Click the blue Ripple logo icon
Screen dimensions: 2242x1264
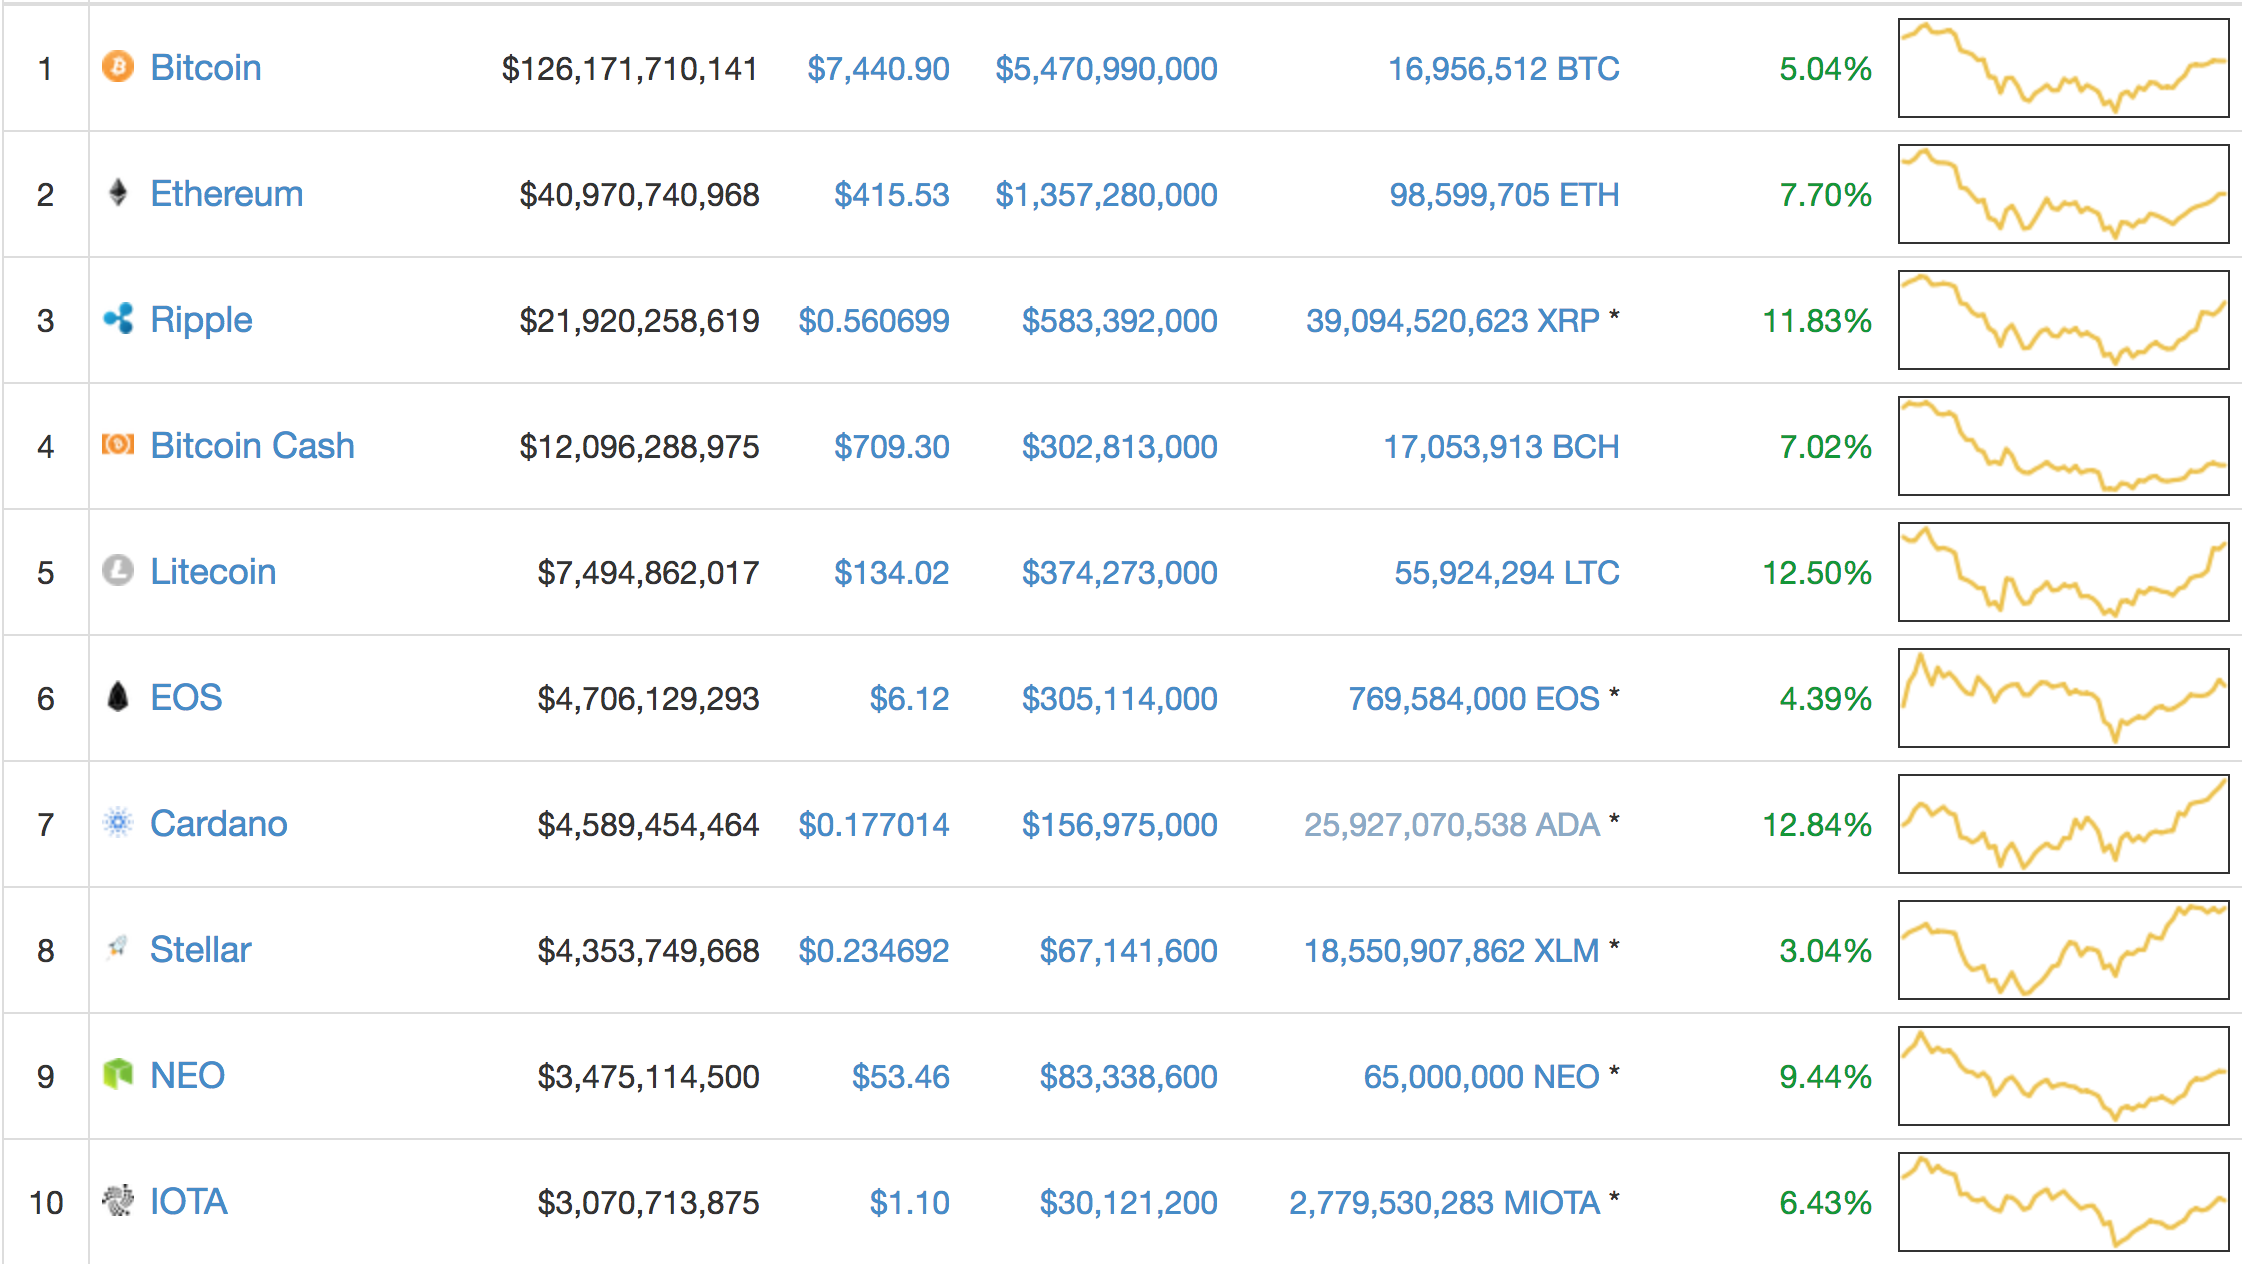point(118,319)
